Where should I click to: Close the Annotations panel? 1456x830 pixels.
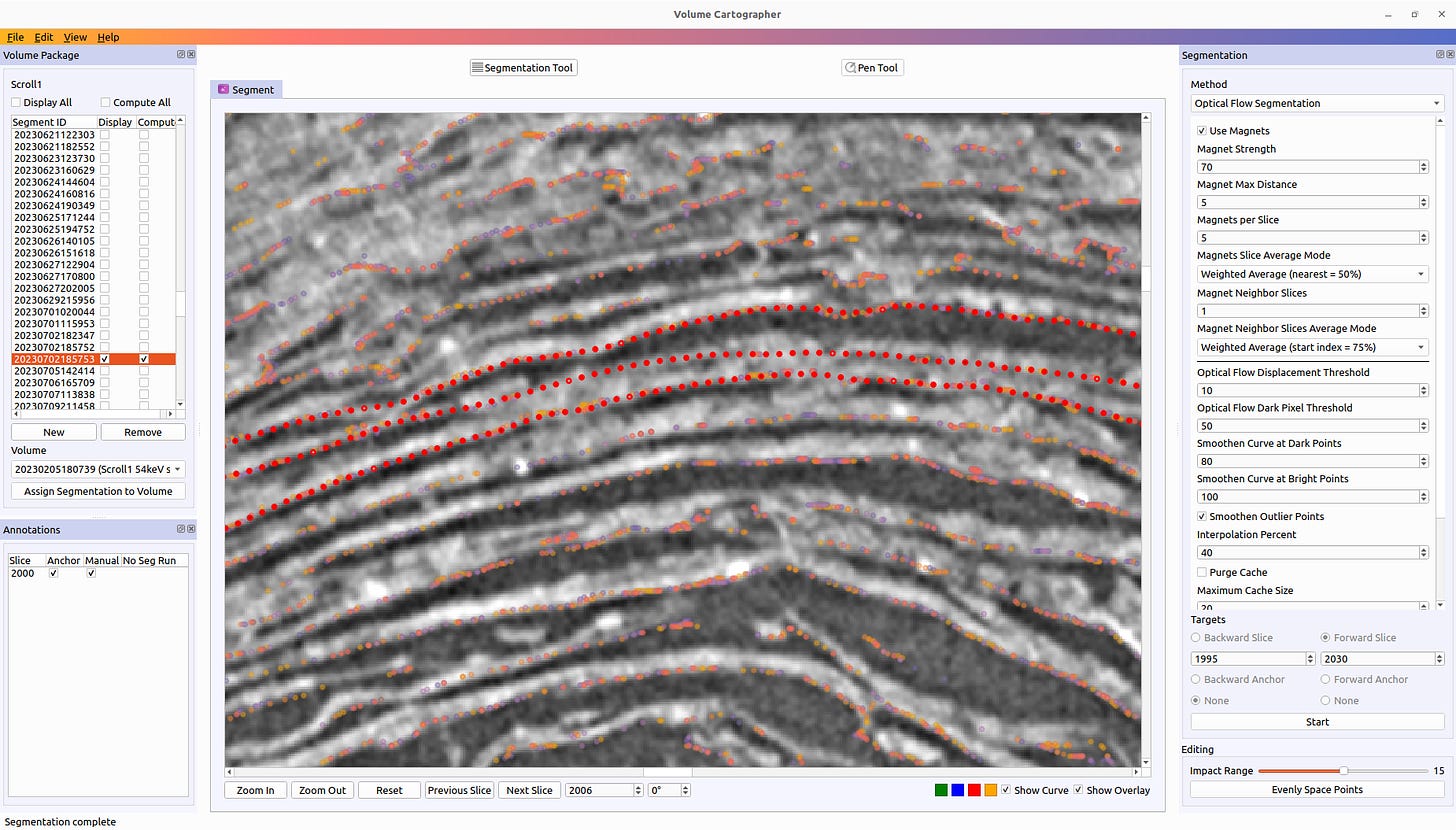tap(191, 530)
